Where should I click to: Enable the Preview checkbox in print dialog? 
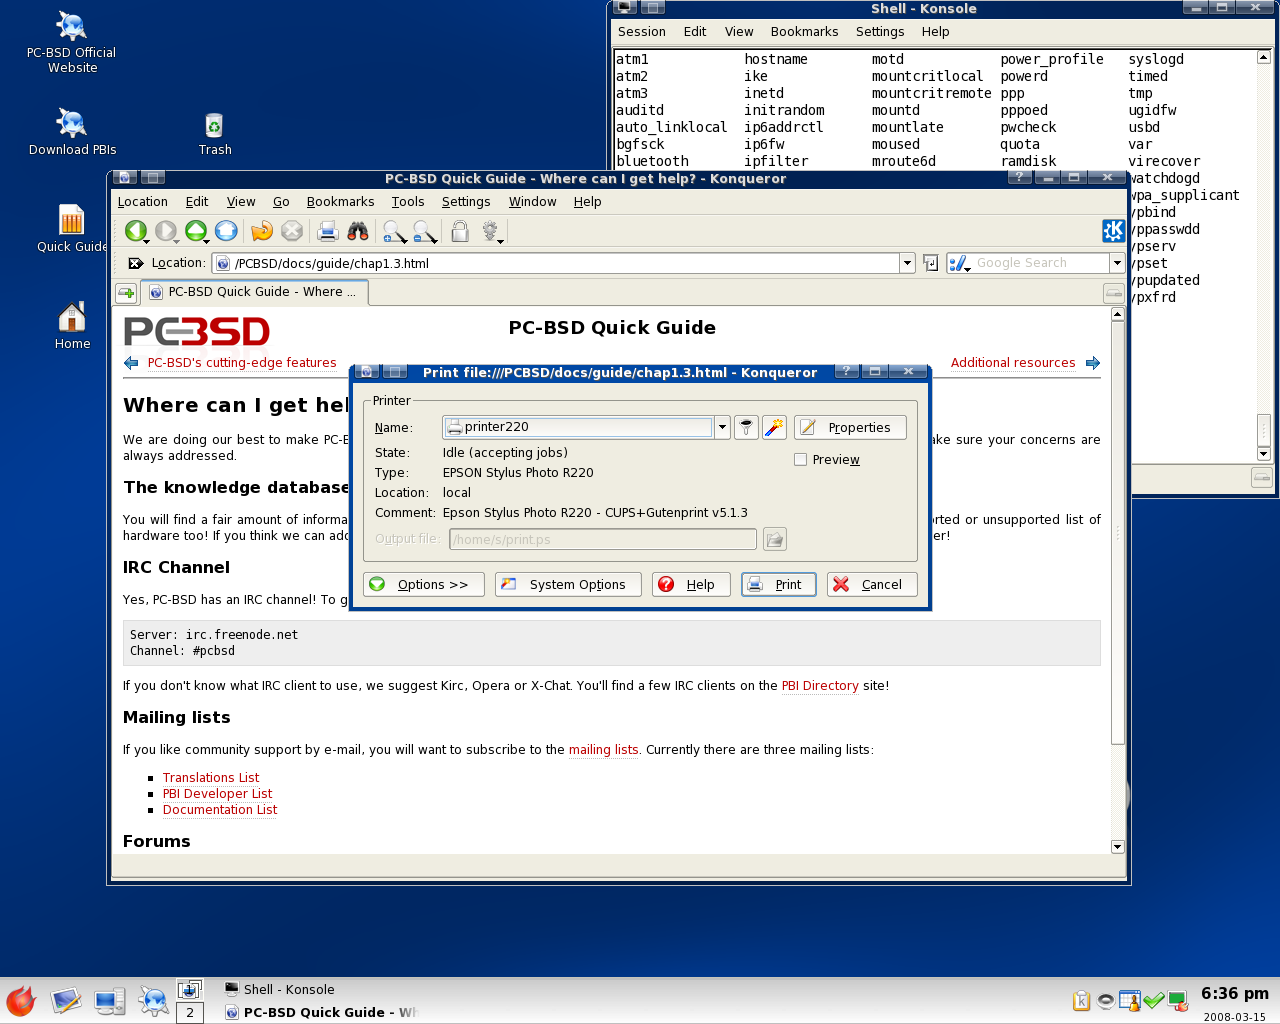pyautogui.click(x=800, y=460)
